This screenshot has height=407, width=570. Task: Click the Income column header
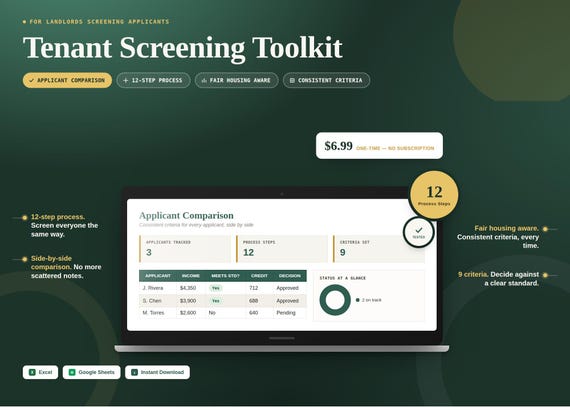190,276
